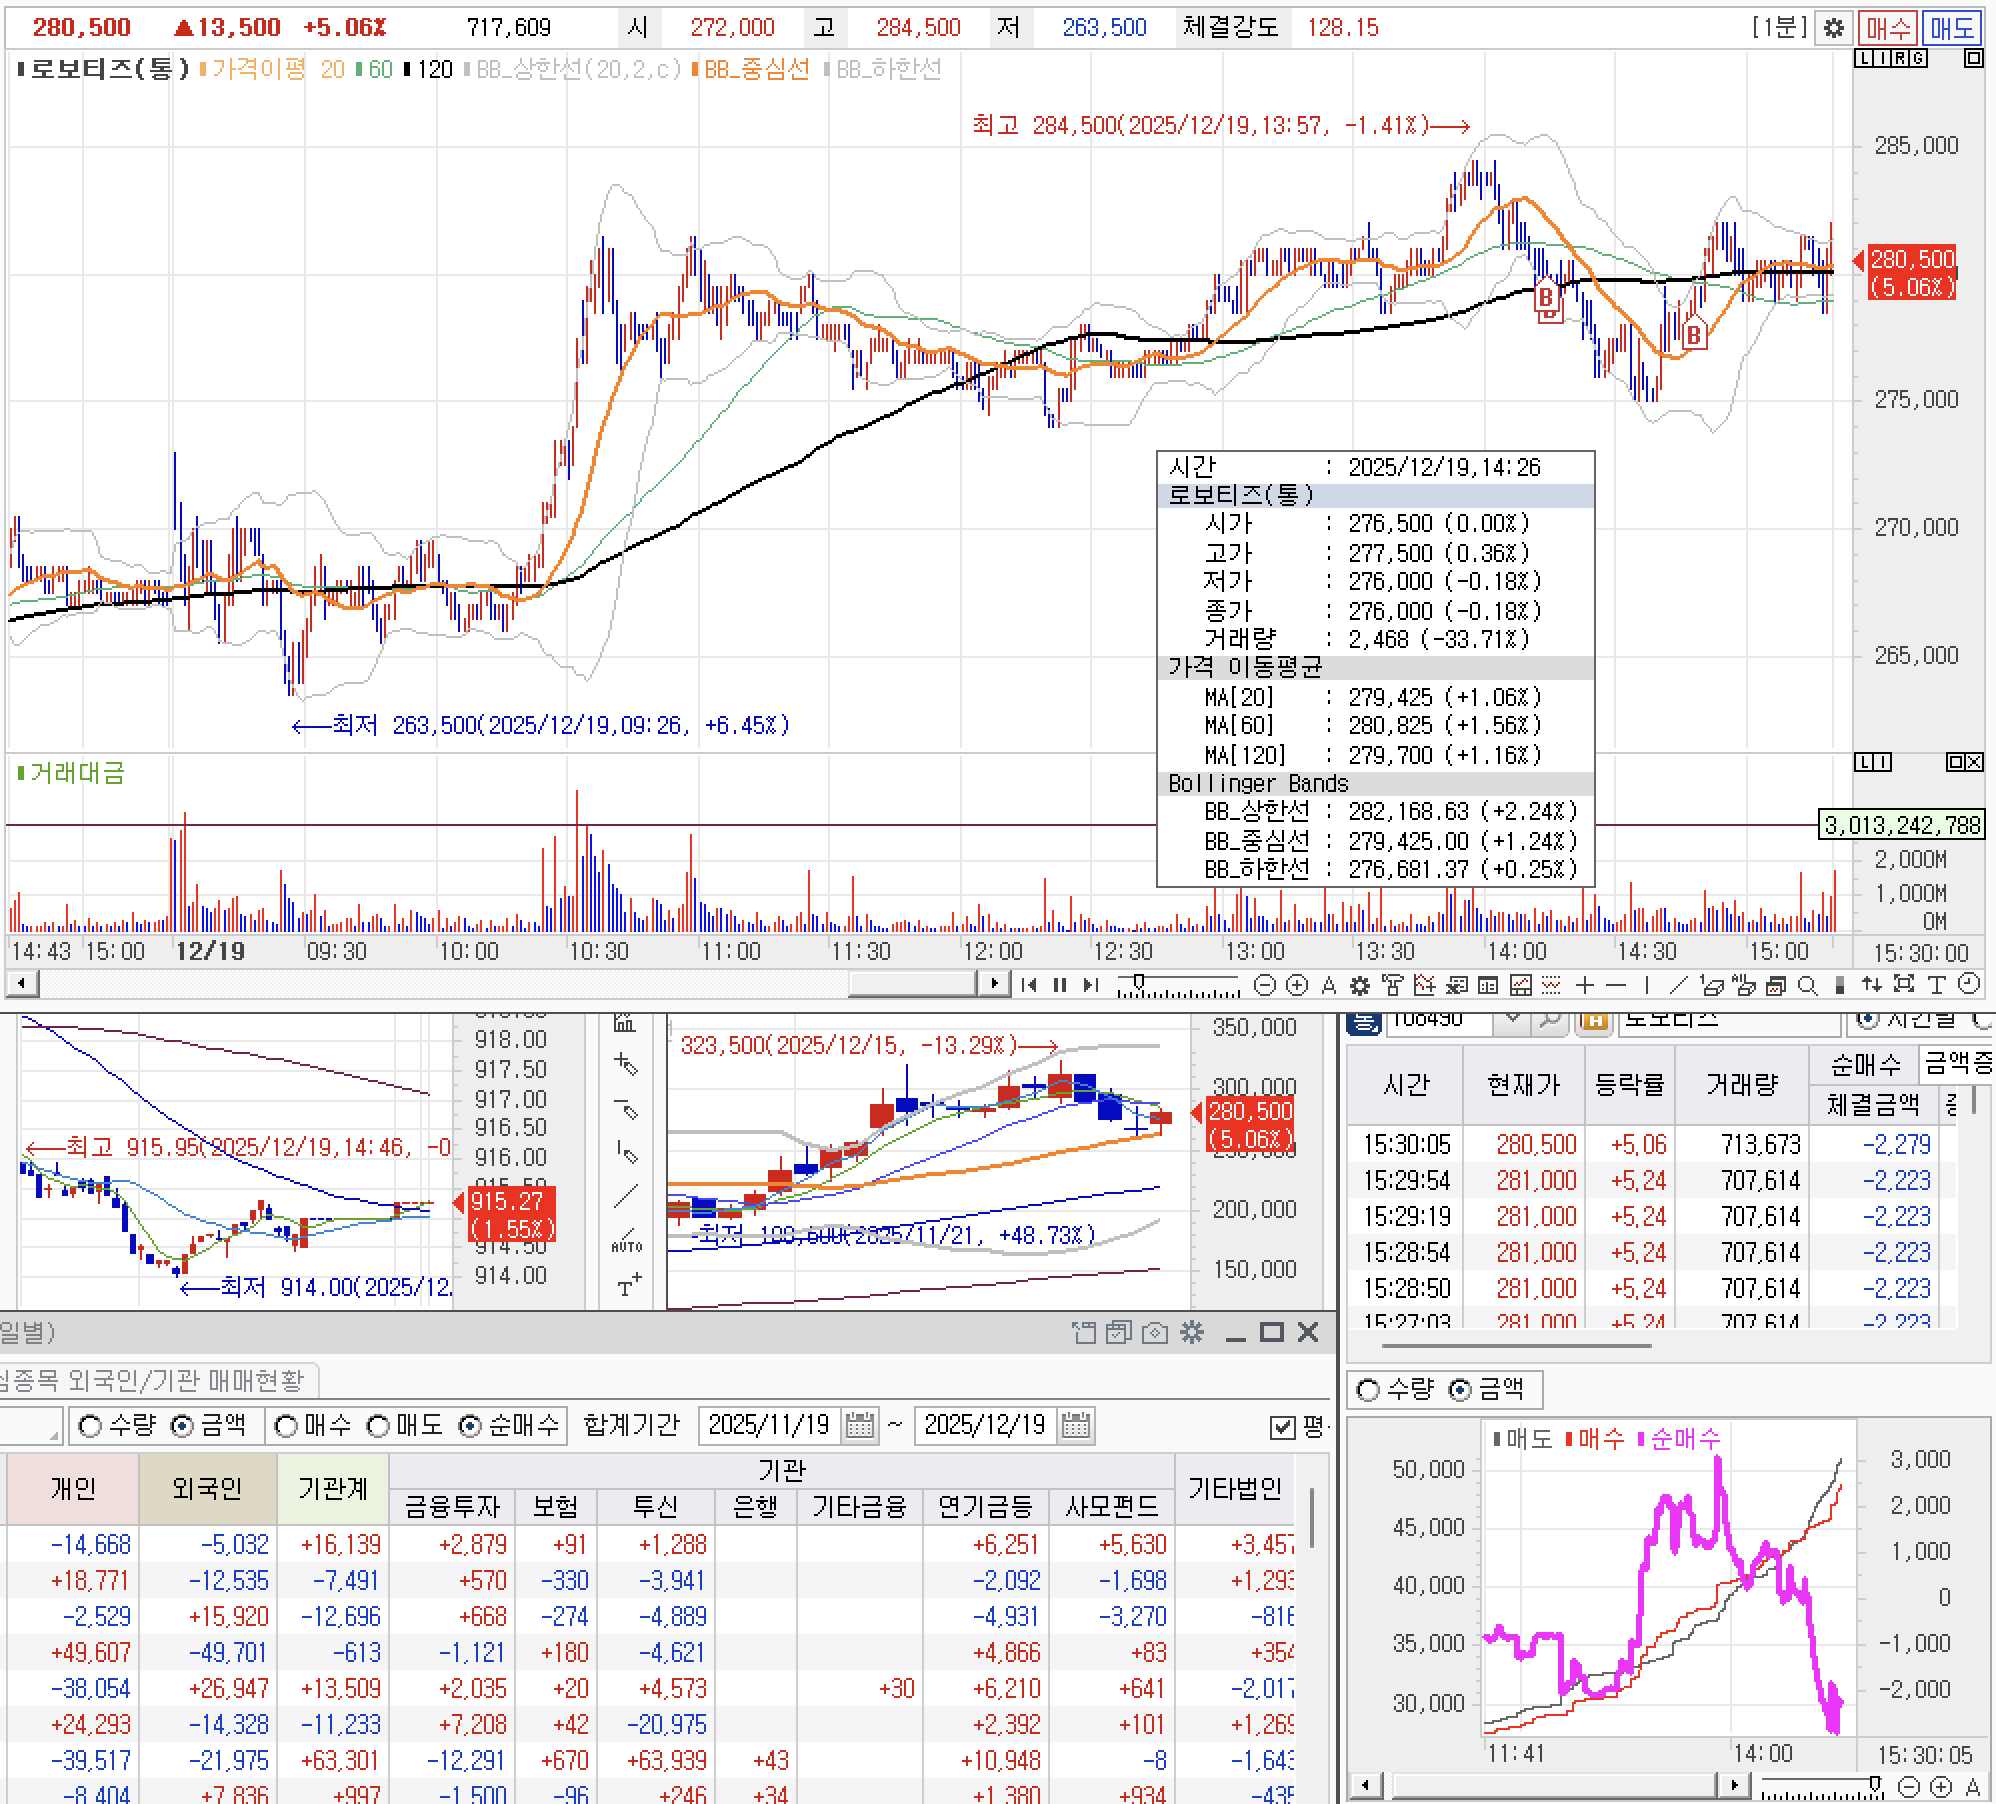This screenshot has width=1996, height=1804.
Task: Open chart settings gear beside 1분 label
Action: (1833, 28)
